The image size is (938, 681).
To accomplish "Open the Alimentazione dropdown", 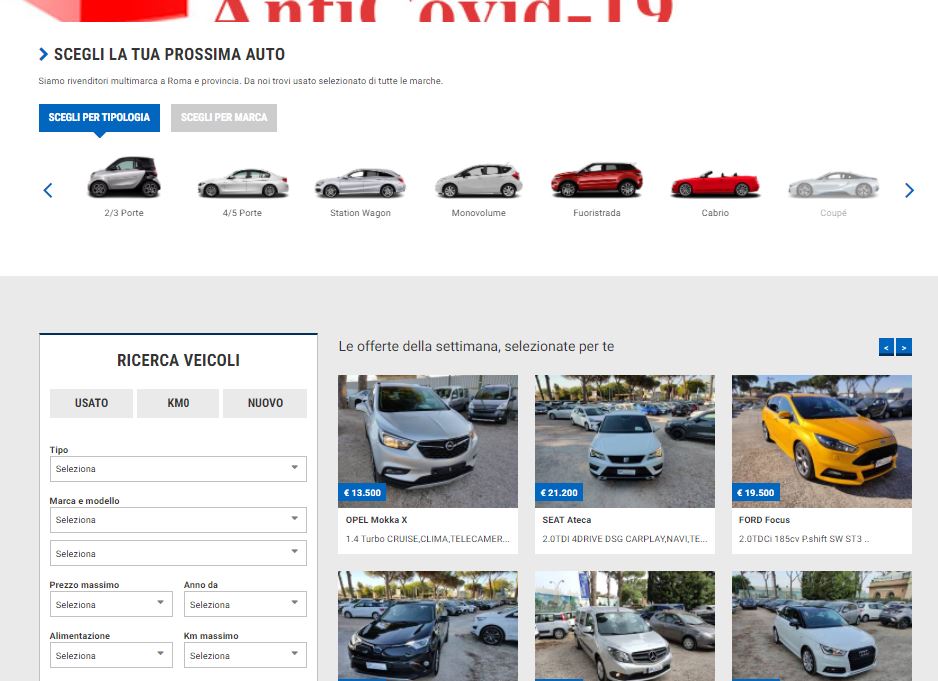I will (111, 655).
